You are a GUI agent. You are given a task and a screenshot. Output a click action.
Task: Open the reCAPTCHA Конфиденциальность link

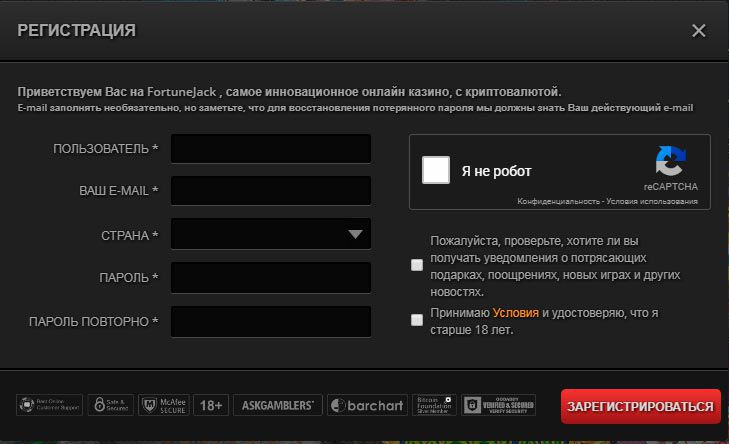tap(560, 201)
